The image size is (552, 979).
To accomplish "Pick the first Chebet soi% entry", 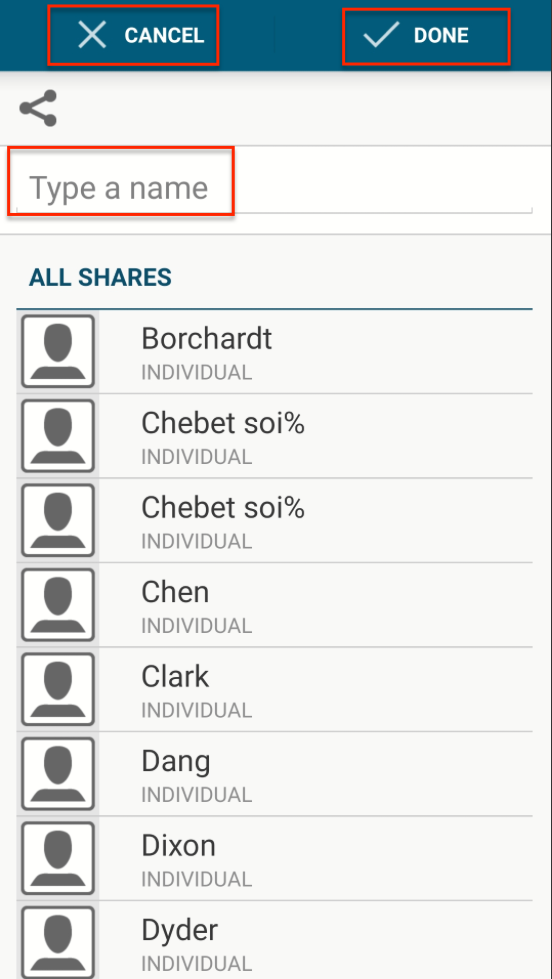I will click(275, 436).
